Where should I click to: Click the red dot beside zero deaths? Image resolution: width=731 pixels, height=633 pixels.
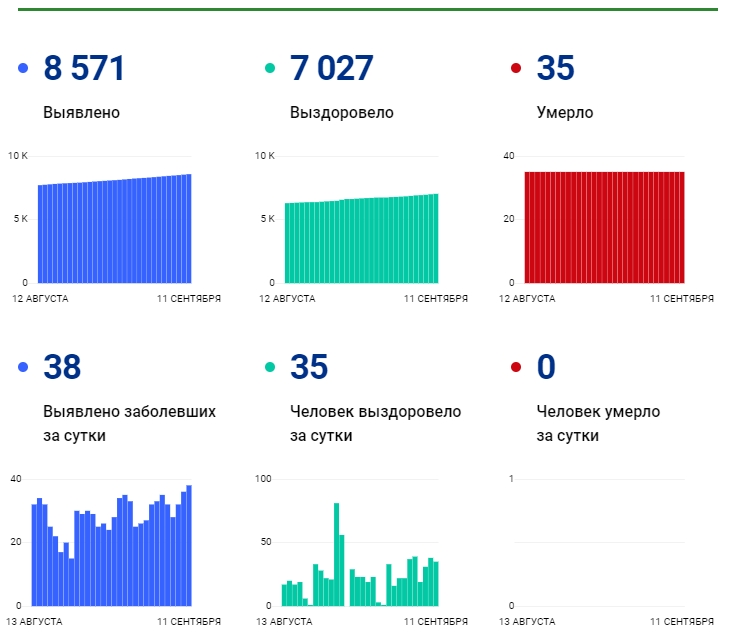516,367
